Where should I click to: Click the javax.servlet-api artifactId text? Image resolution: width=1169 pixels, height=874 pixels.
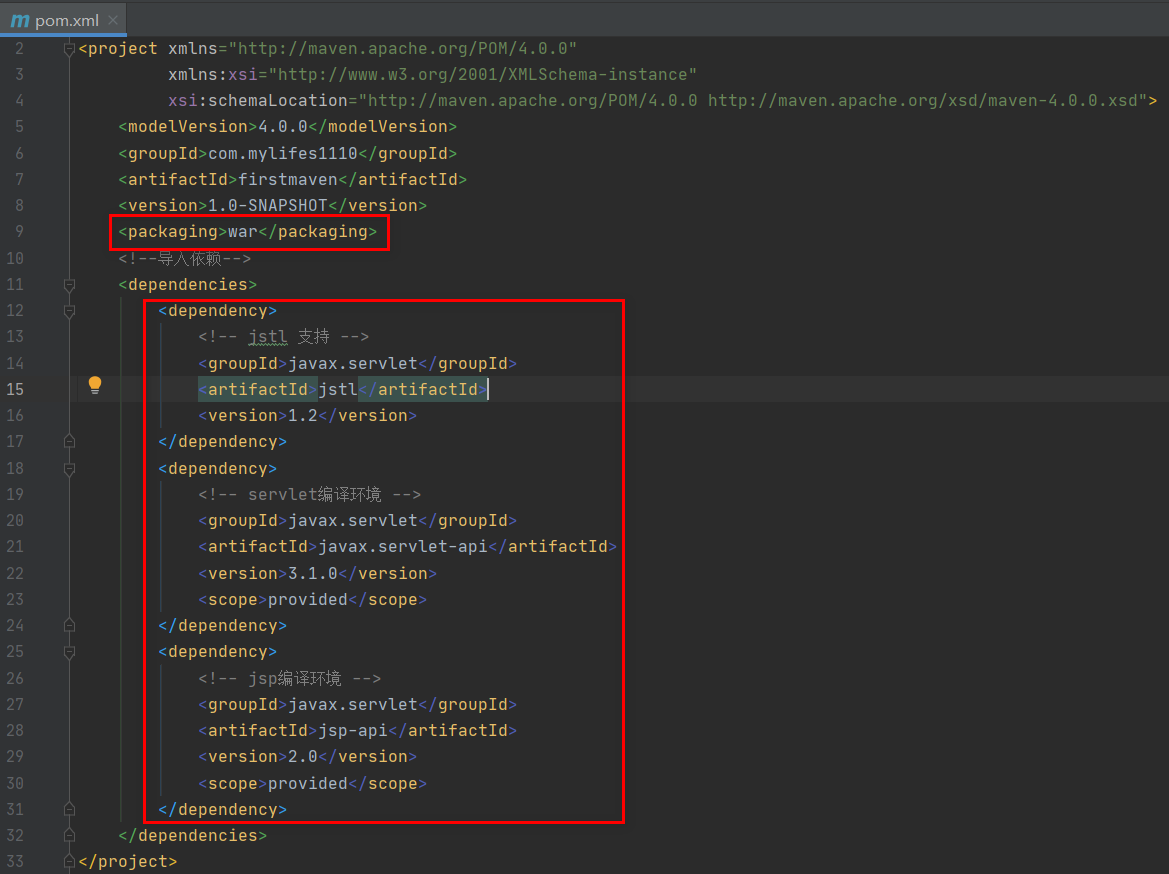point(403,547)
